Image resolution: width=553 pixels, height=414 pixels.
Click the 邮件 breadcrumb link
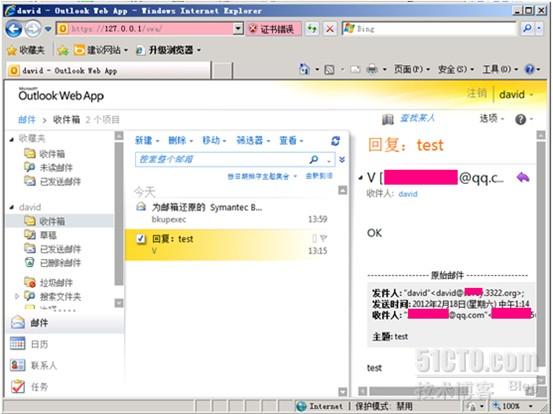coord(27,120)
